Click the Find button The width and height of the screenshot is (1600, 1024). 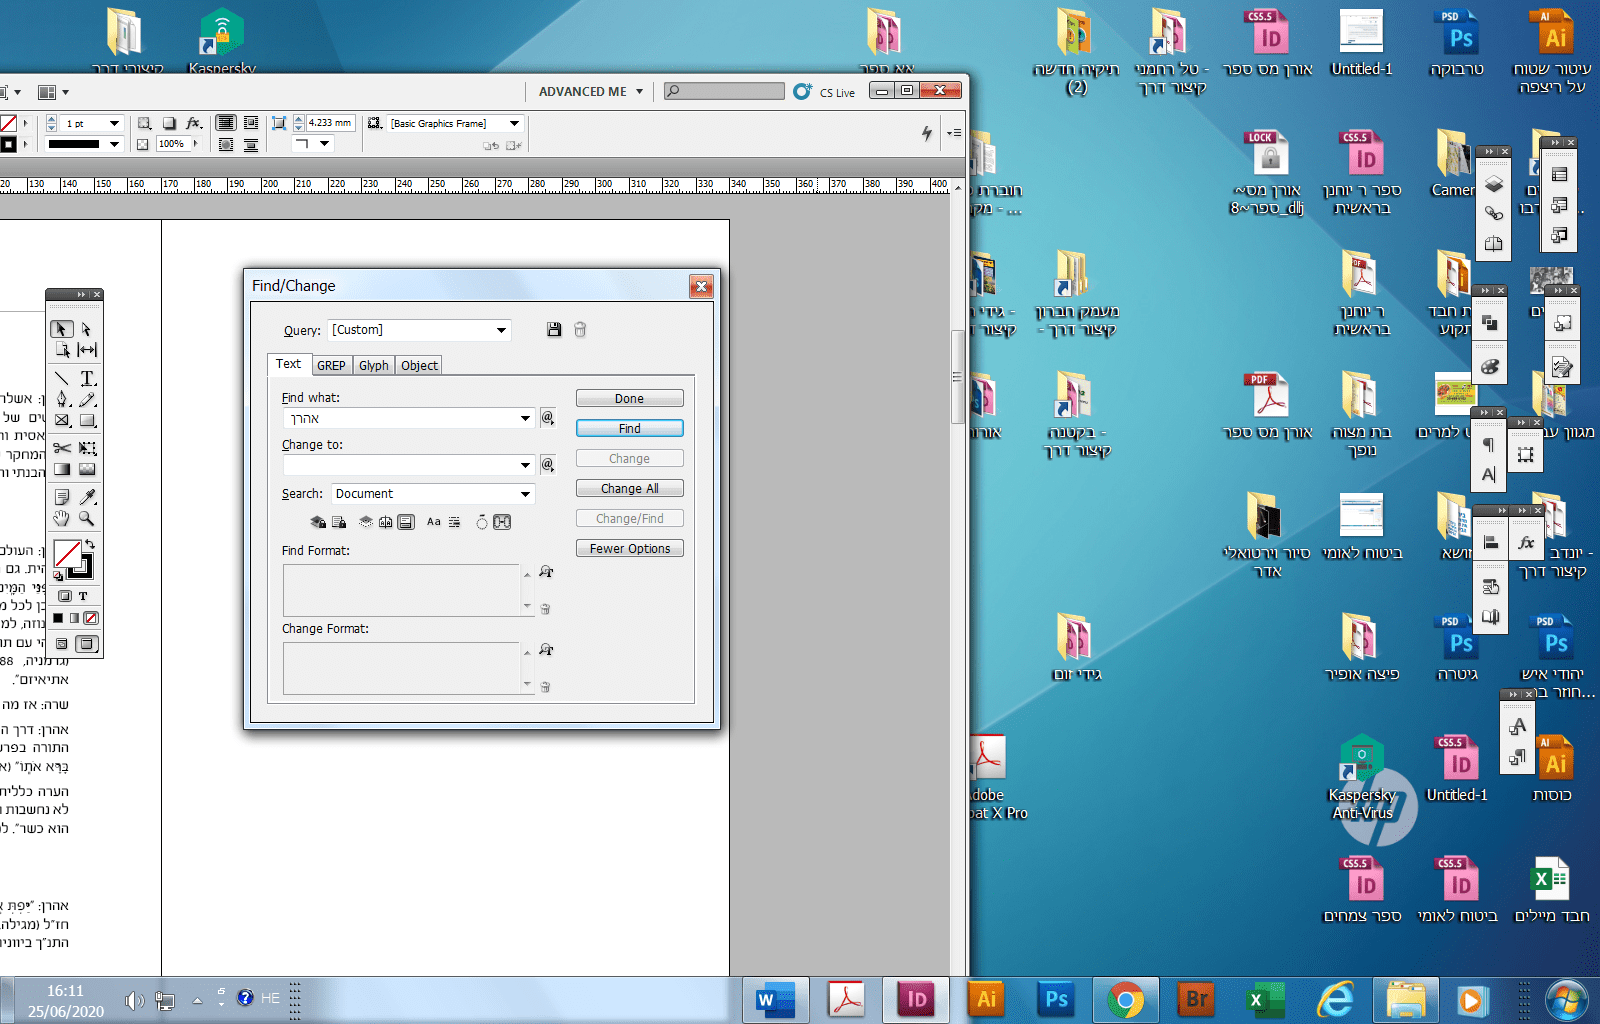(630, 428)
